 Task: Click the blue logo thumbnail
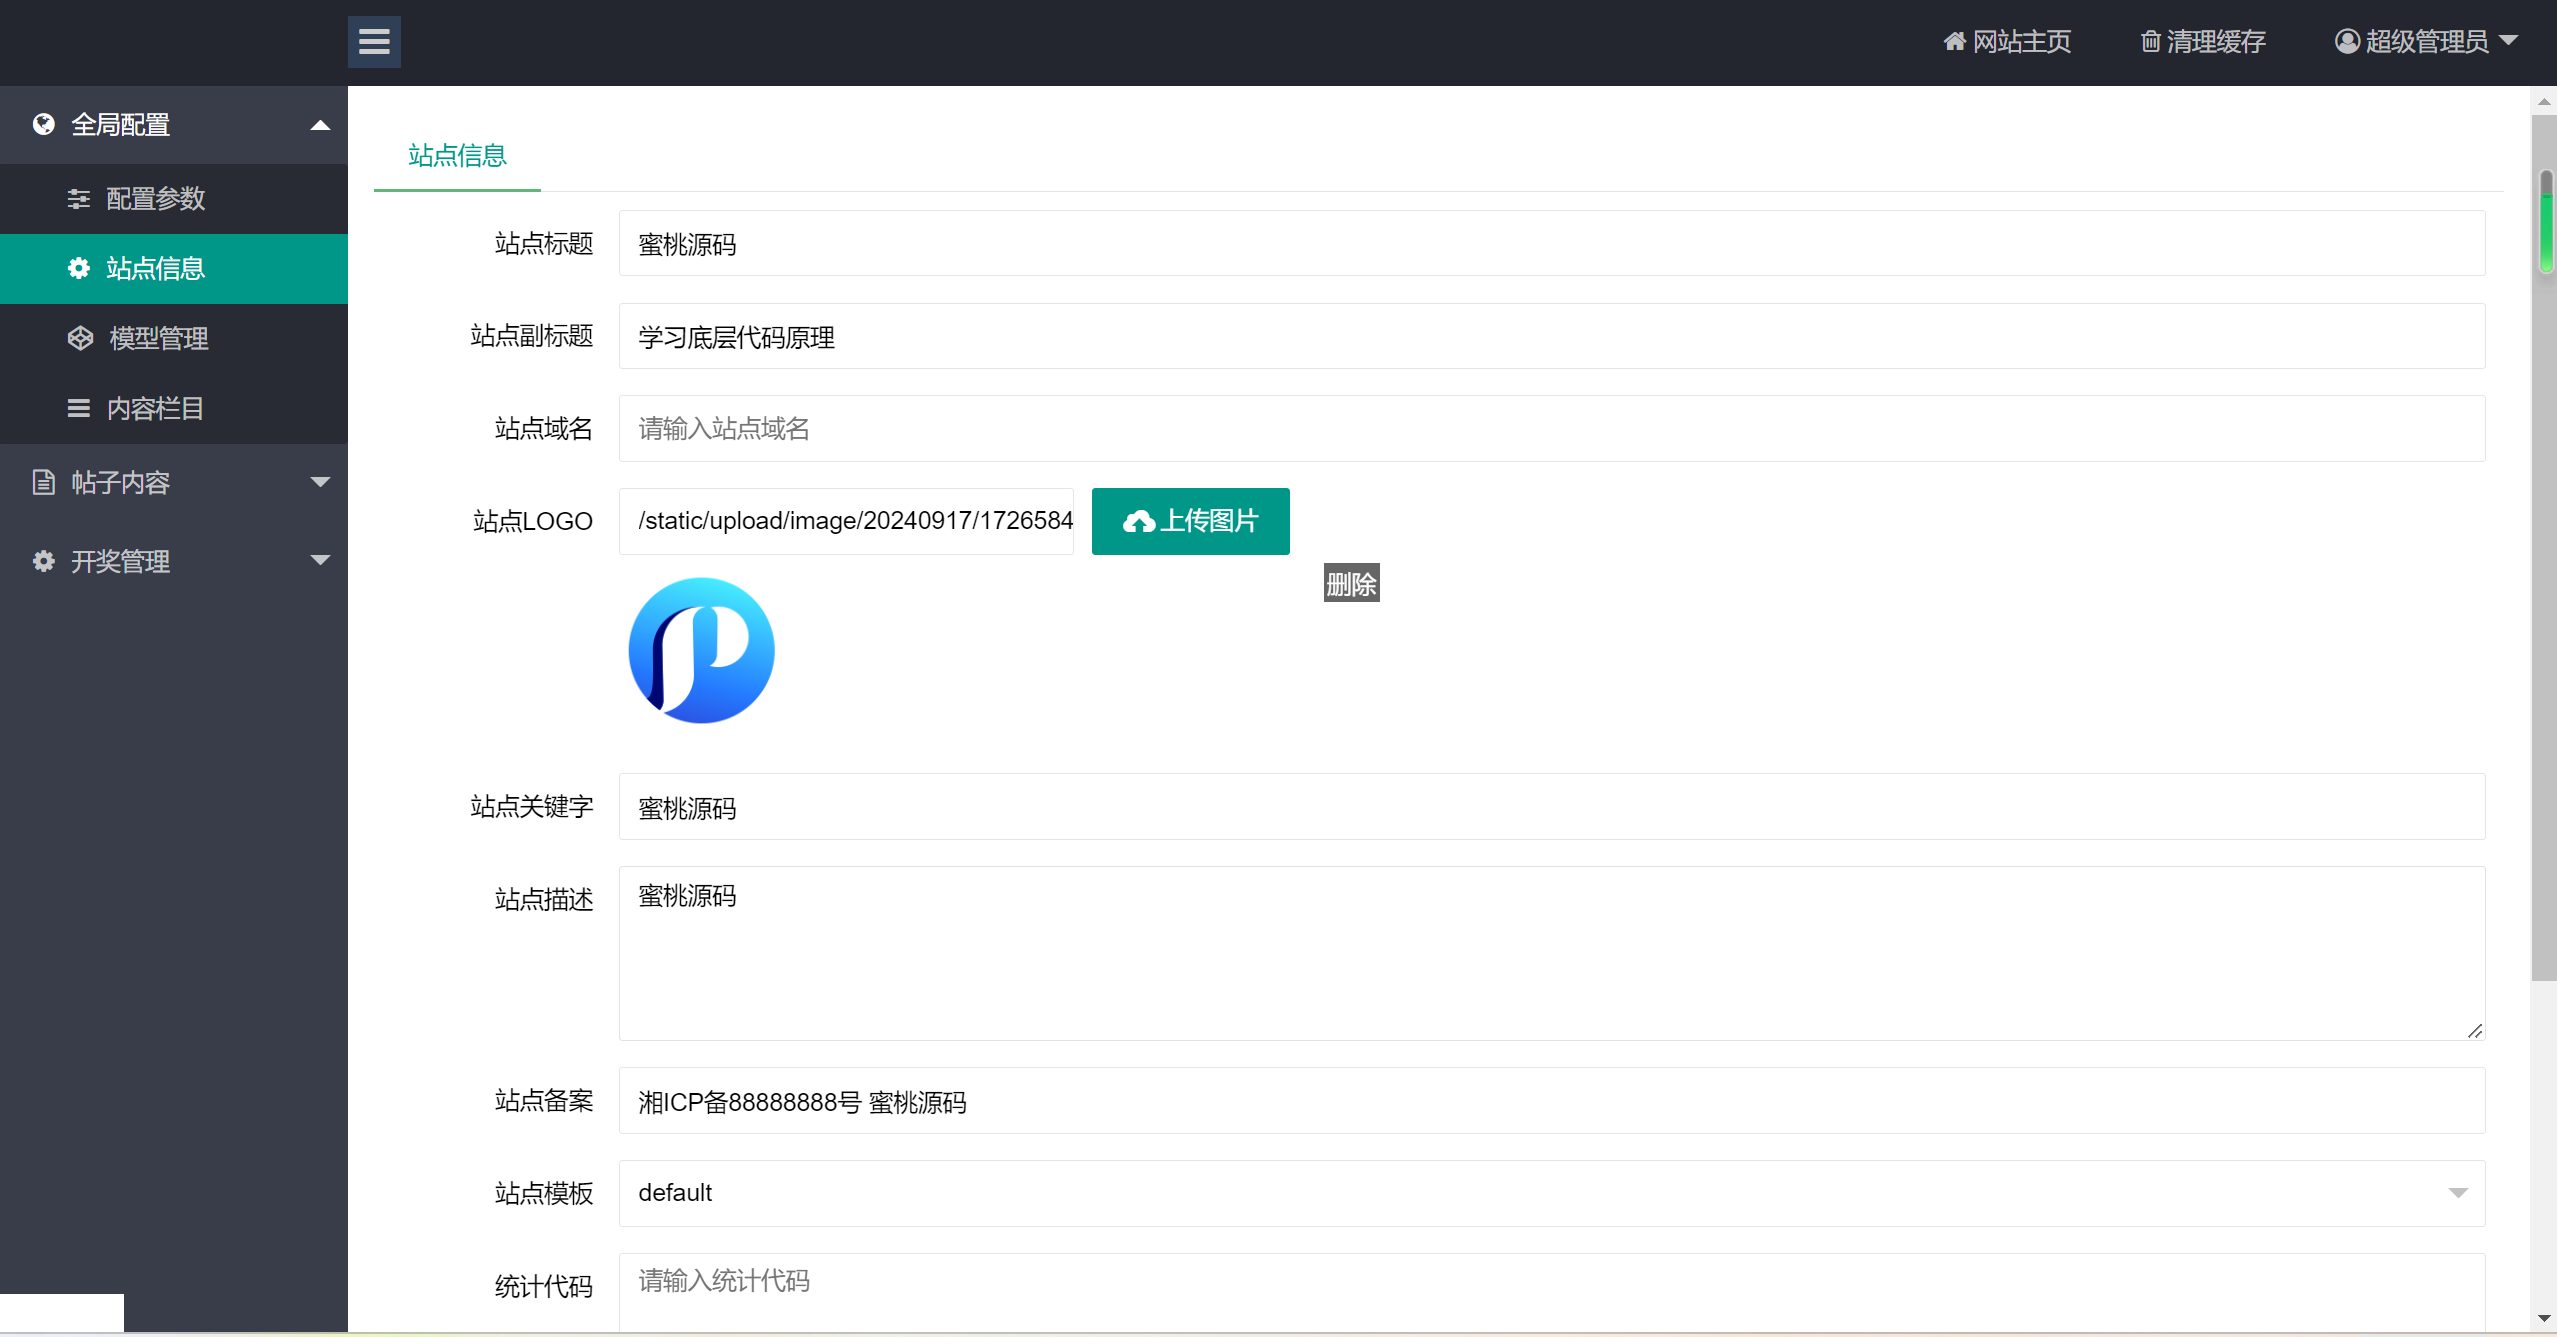(x=701, y=650)
